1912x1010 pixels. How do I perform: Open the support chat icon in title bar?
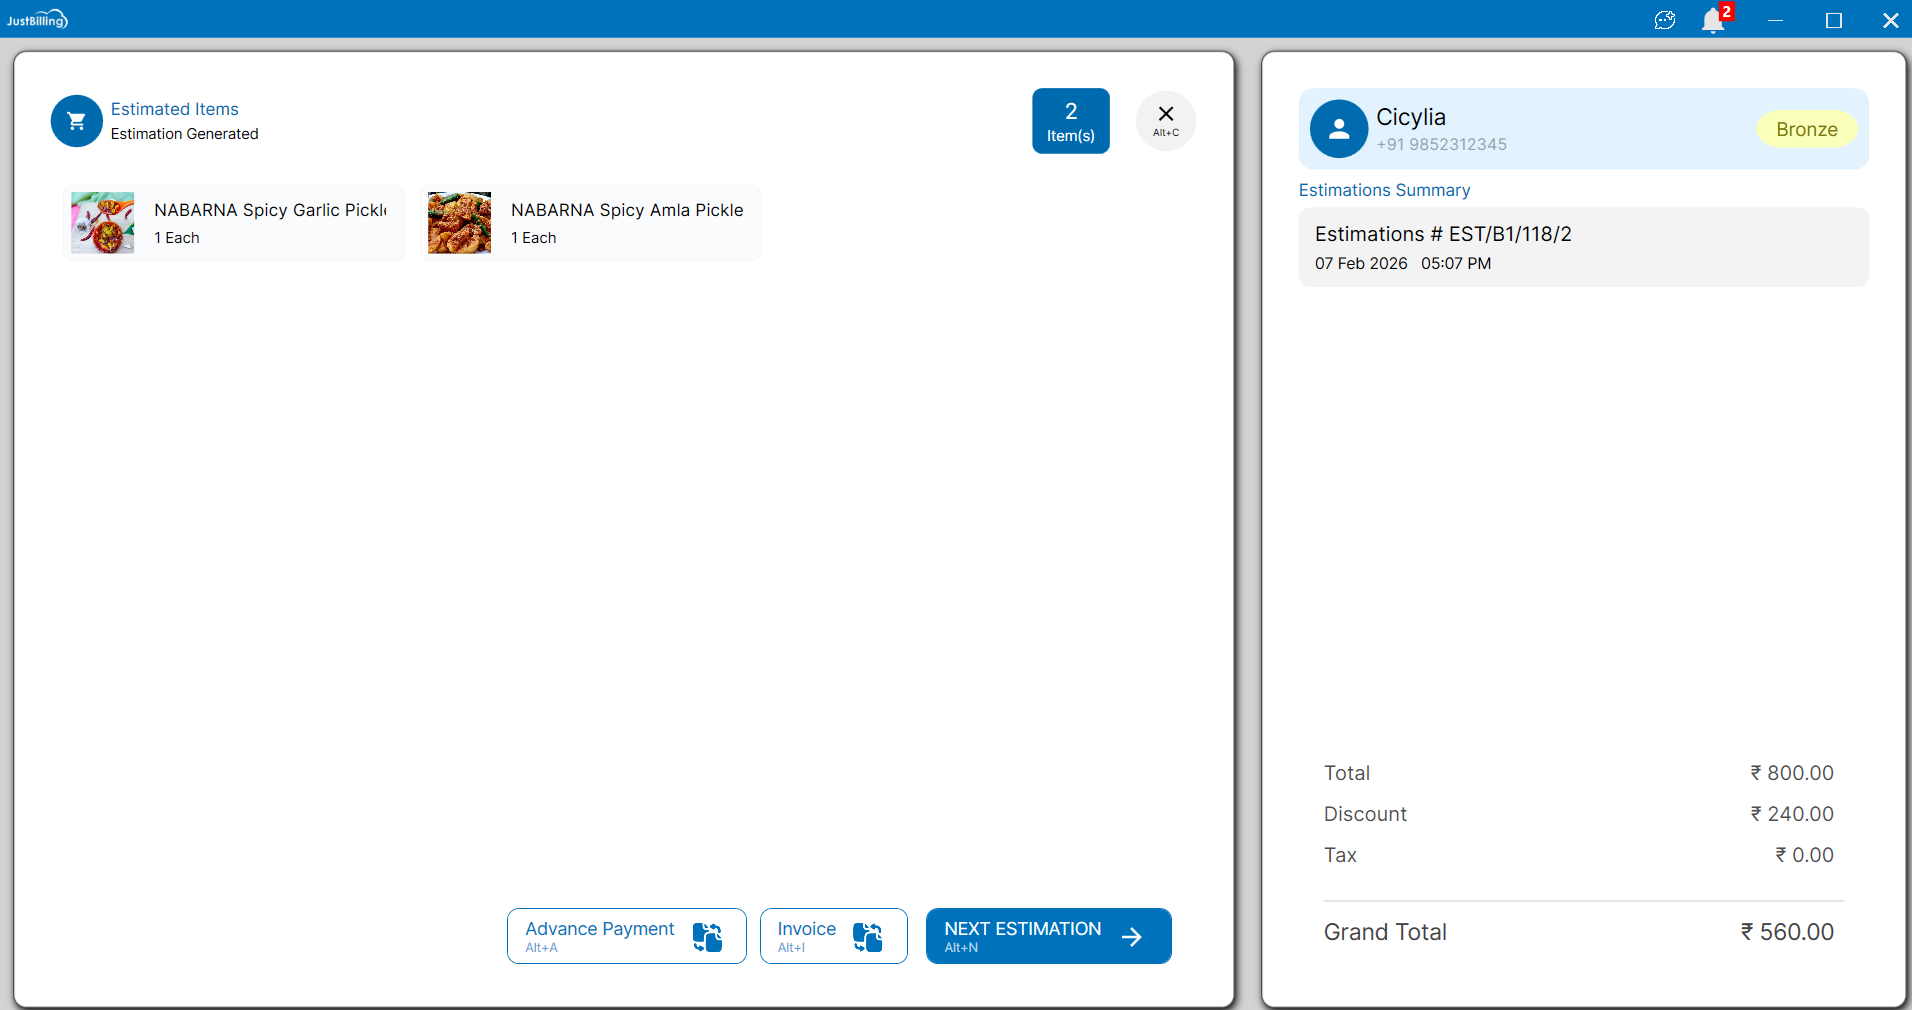[1664, 20]
